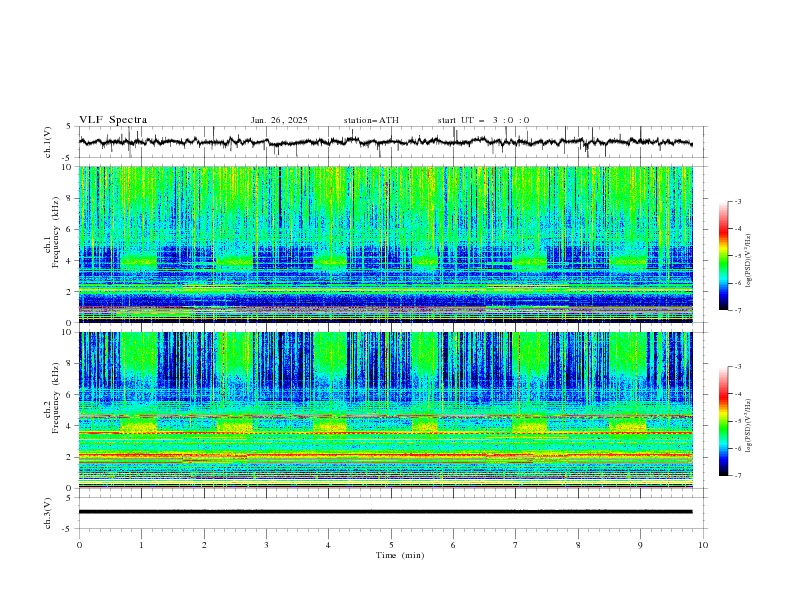Click the "-7" label on ch.2 color bar
792x612 pixels.
pos(737,476)
